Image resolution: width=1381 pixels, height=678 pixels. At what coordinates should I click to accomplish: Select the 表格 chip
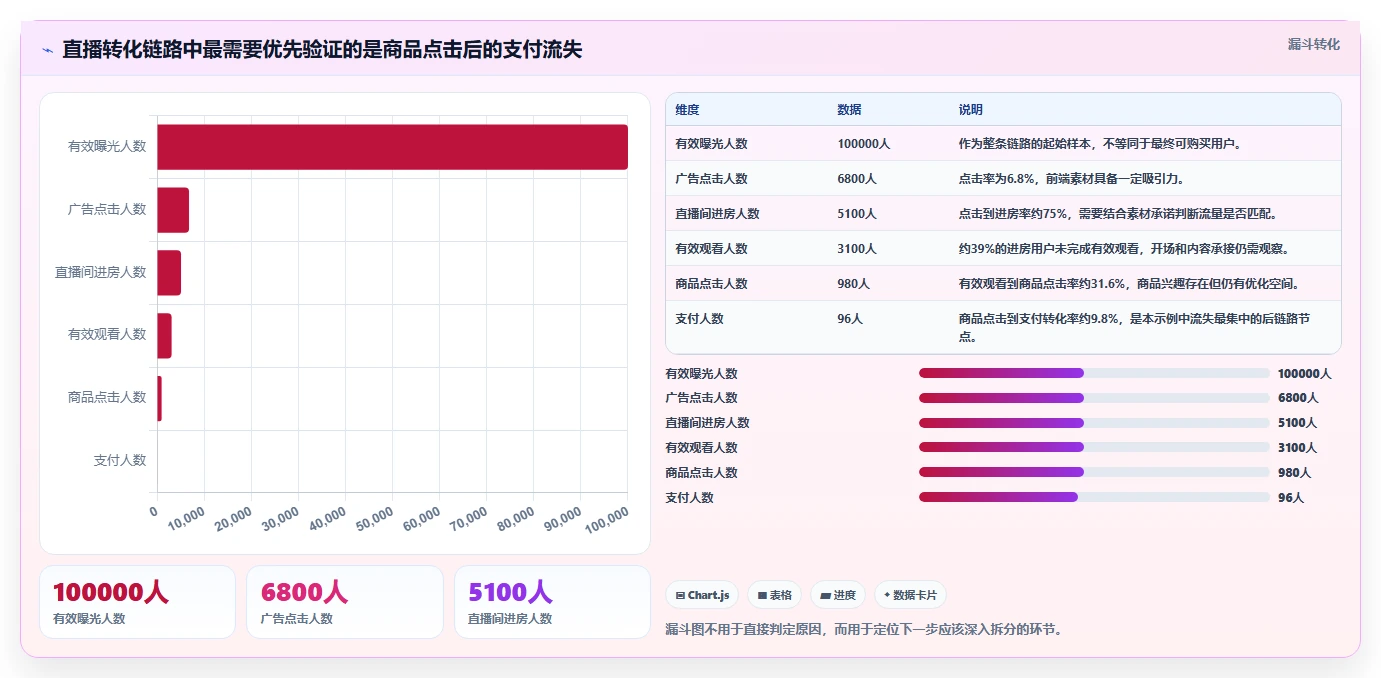(775, 595)
